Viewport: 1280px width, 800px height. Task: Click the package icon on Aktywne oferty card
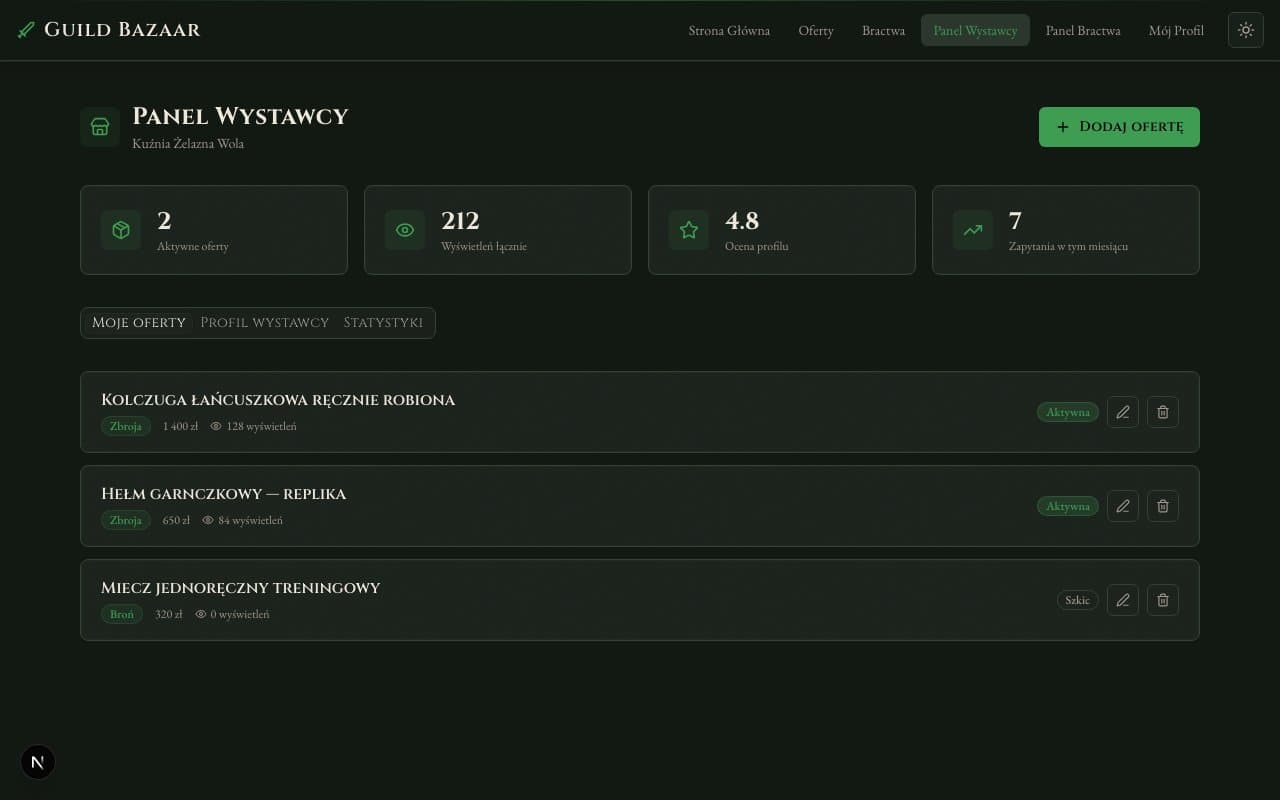(x=121, y=230)
